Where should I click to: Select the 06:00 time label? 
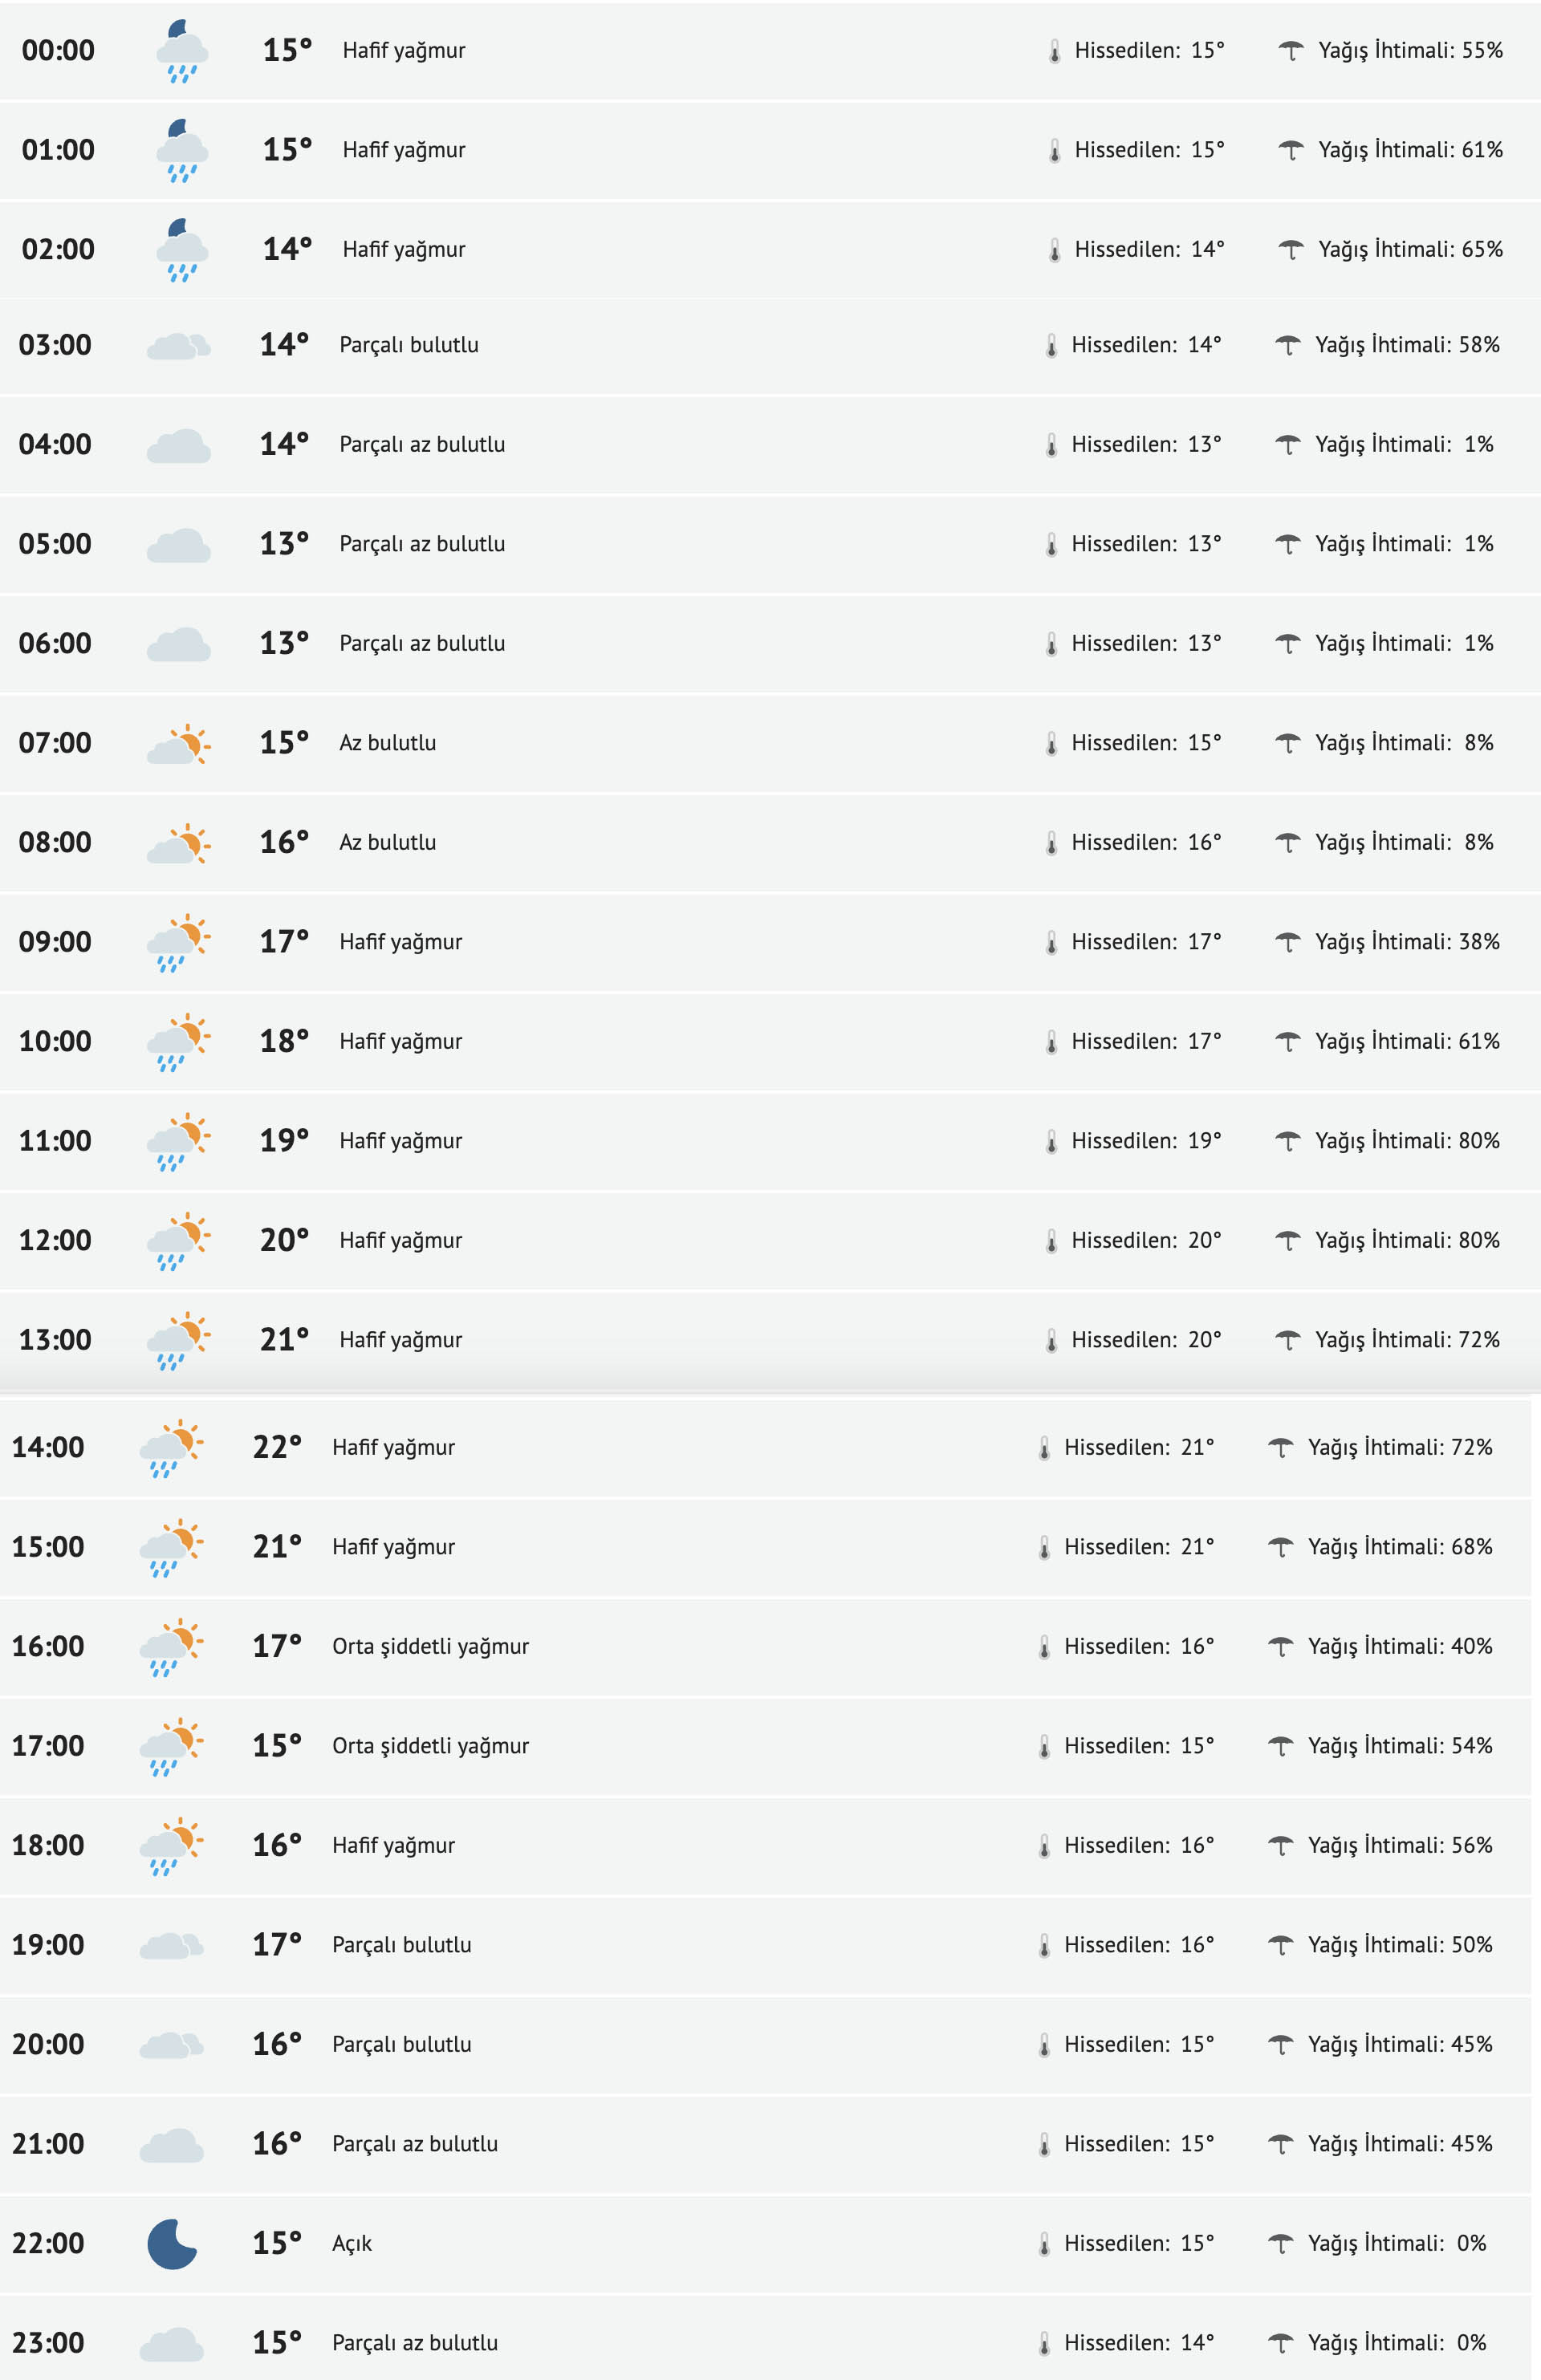tap(55, 643)
